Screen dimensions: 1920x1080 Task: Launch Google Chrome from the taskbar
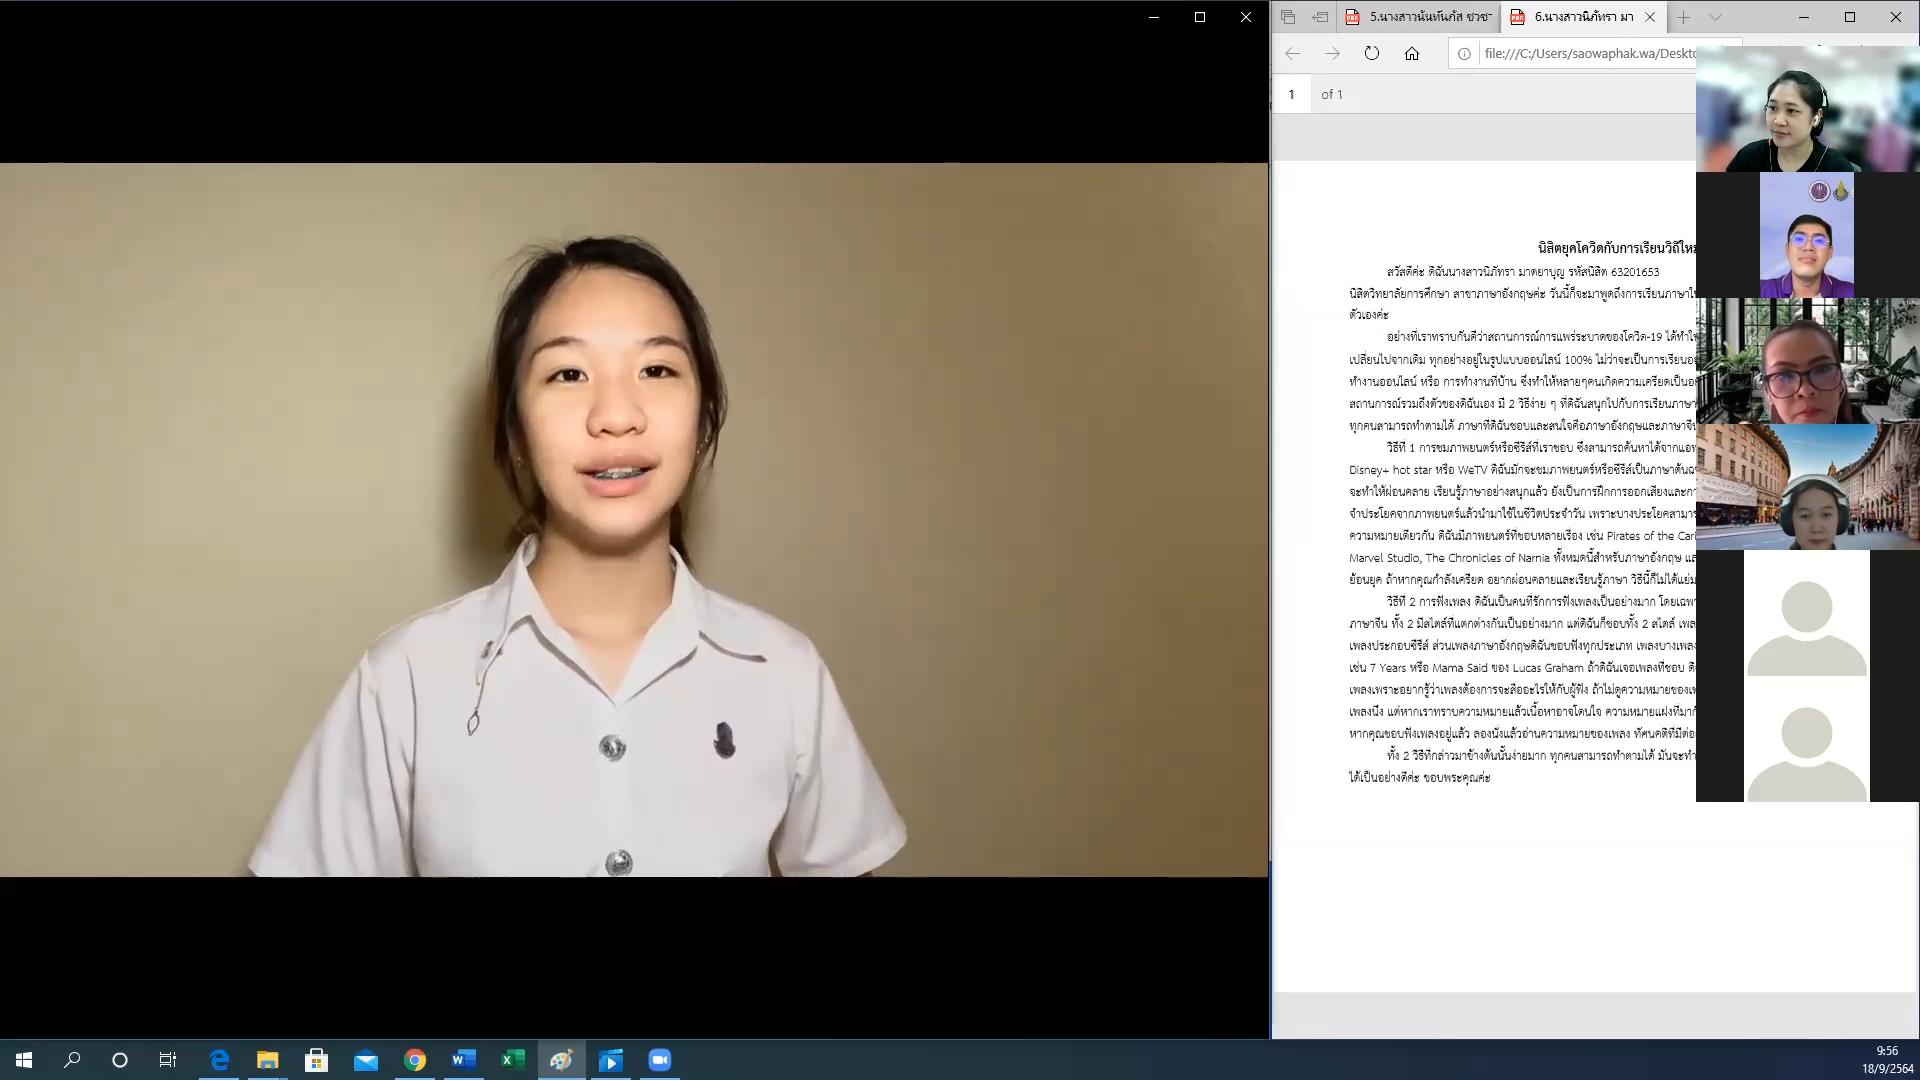(415, 1060)
